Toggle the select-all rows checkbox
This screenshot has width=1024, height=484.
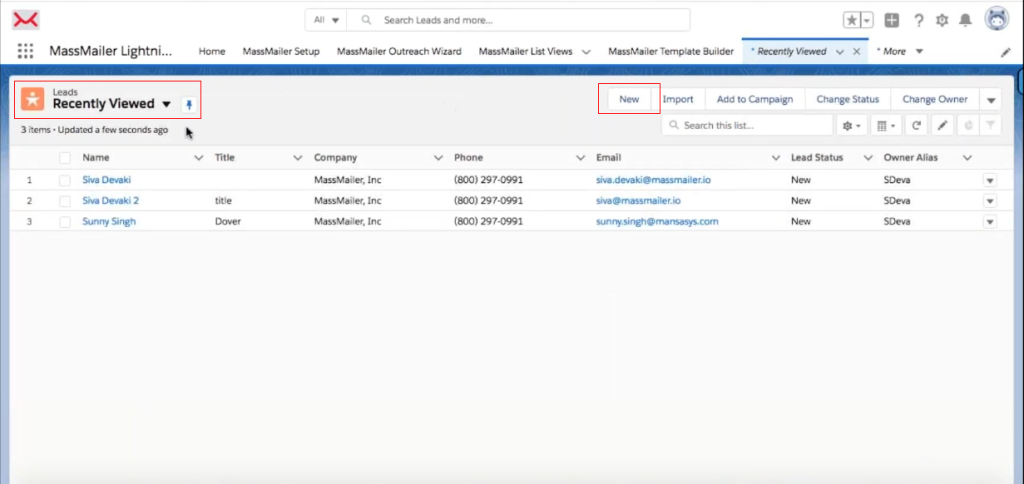click(x=65, y=158)
